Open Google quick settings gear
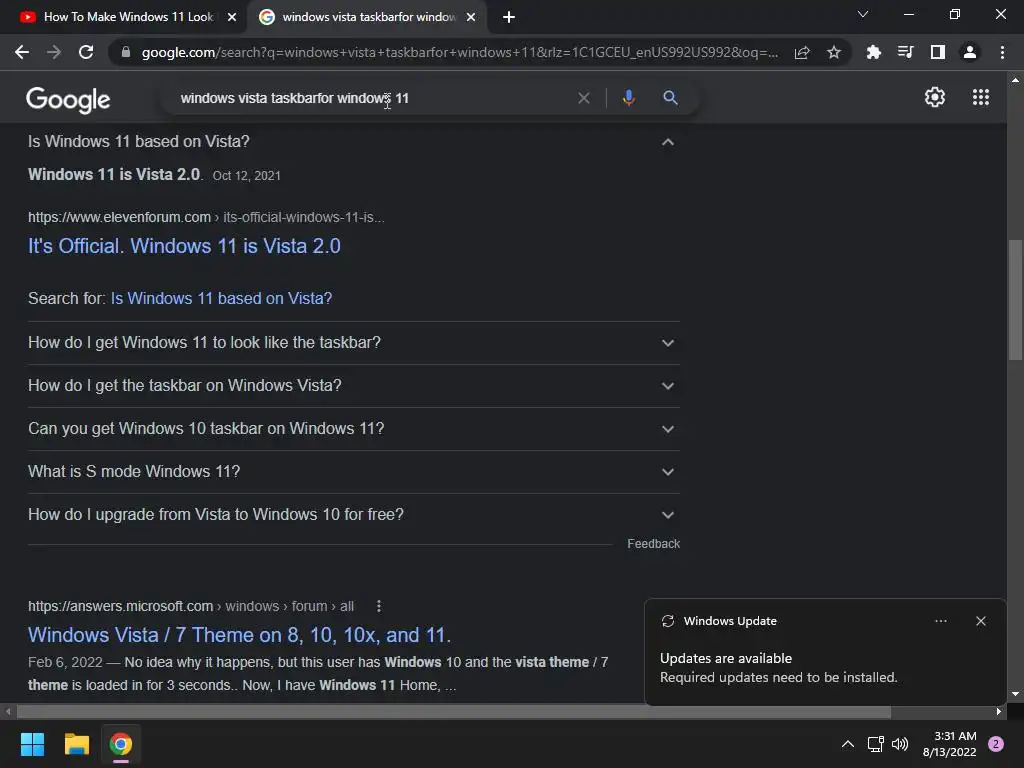The height and width of the screenshot is (768, 1024). pyautogui.click(x=935, y=97)
